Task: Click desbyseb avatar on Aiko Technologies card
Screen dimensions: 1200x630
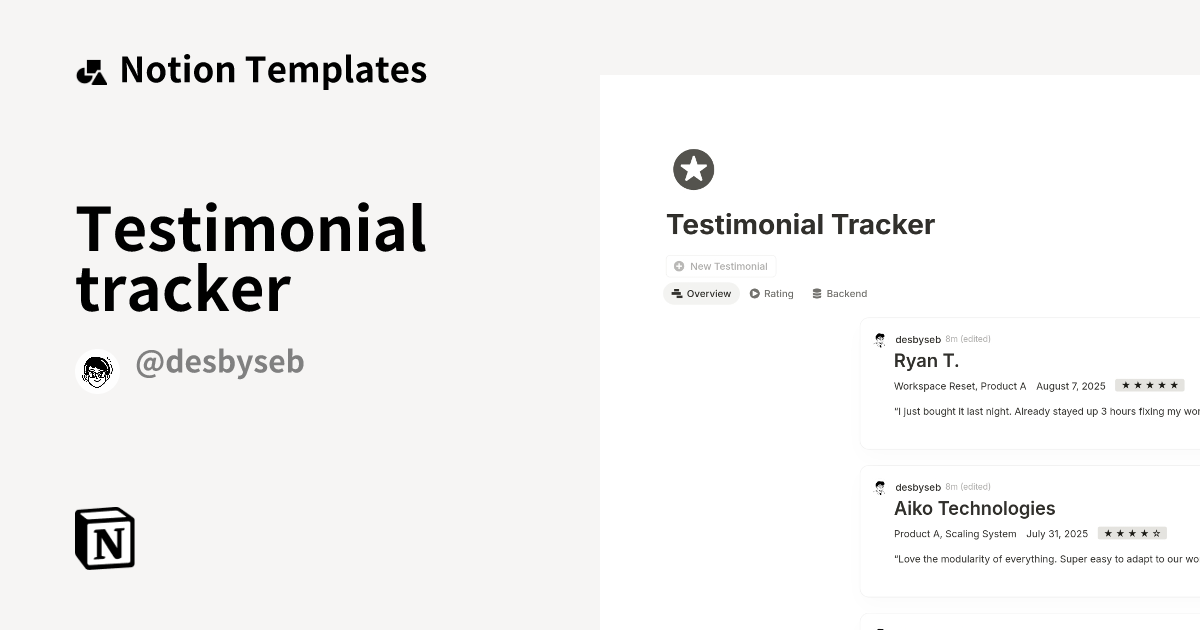Action: click(x=880, y=487)
